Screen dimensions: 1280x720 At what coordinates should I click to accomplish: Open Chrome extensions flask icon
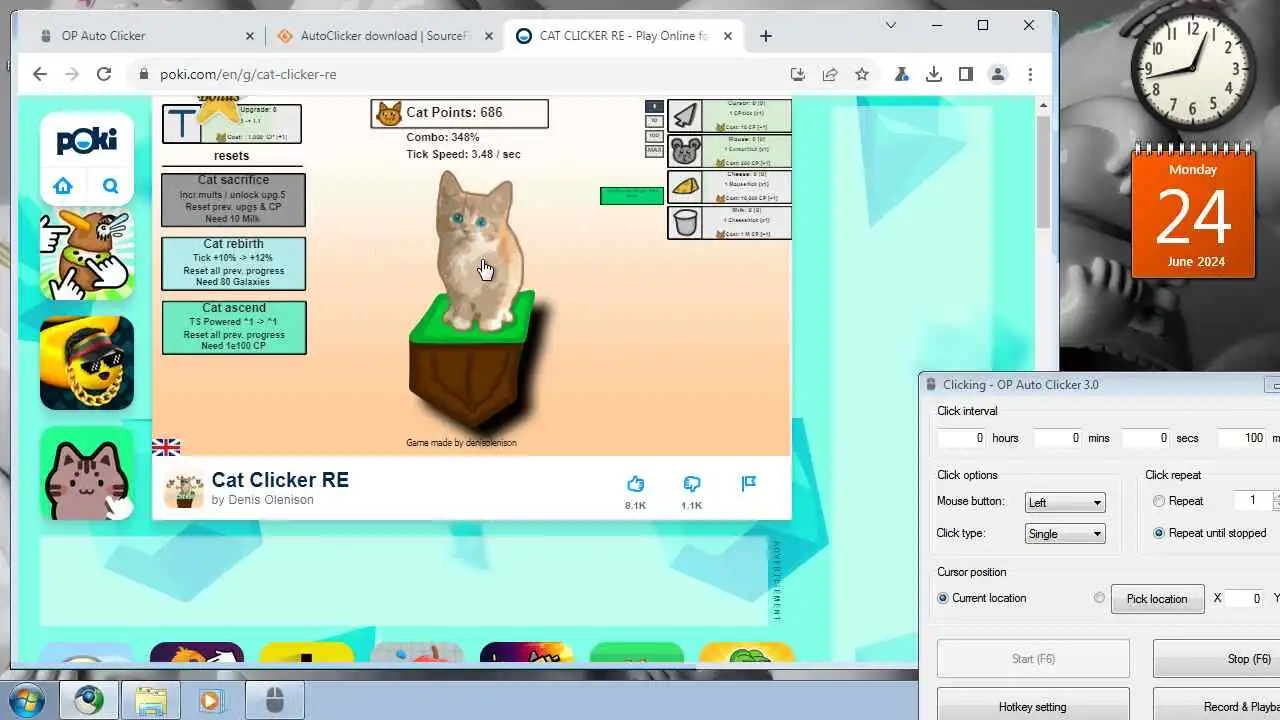pos(902,74)
